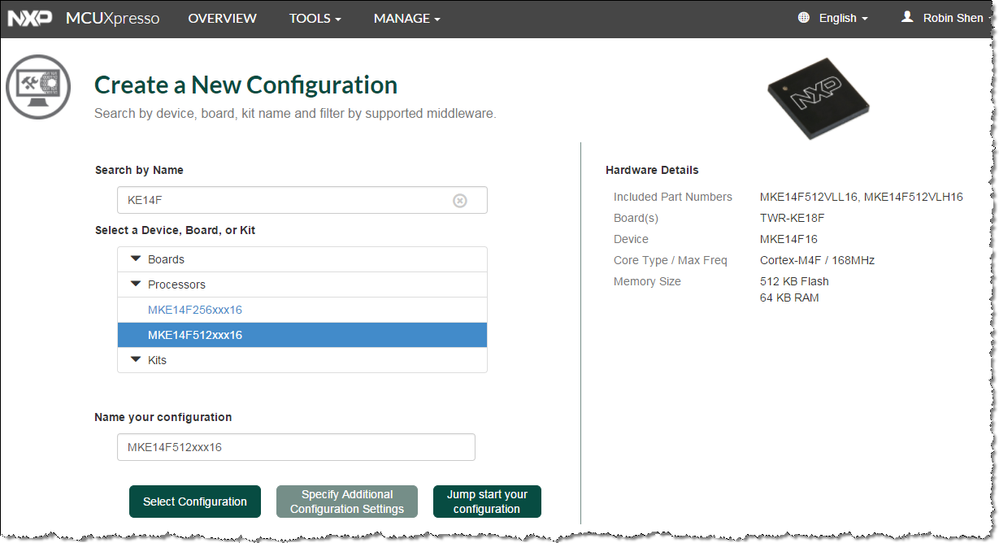Click the Cortex-M4F / 168MHz value

coord(817,260)
